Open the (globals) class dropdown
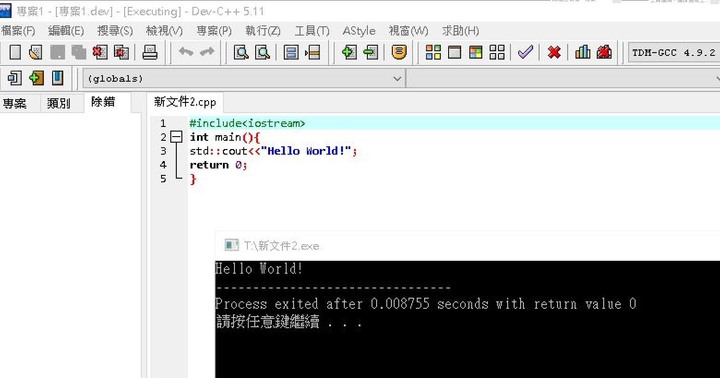The height and width of the screenshot is (378, 720). [244, 79]
